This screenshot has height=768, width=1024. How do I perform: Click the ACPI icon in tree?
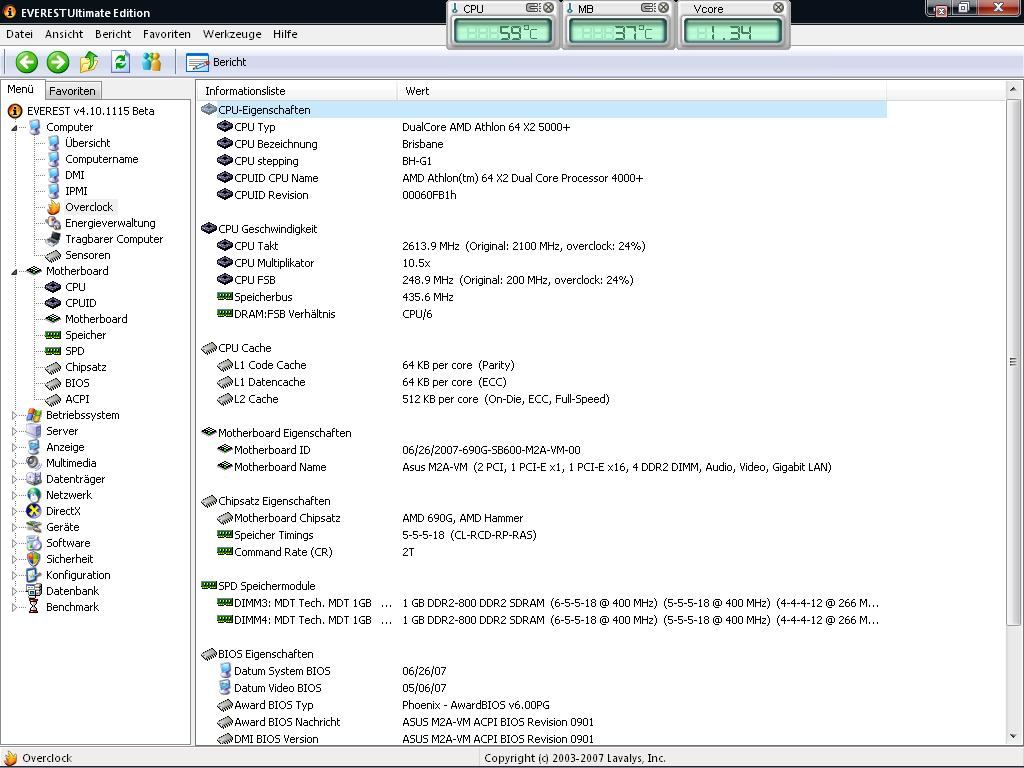(54, 399)
